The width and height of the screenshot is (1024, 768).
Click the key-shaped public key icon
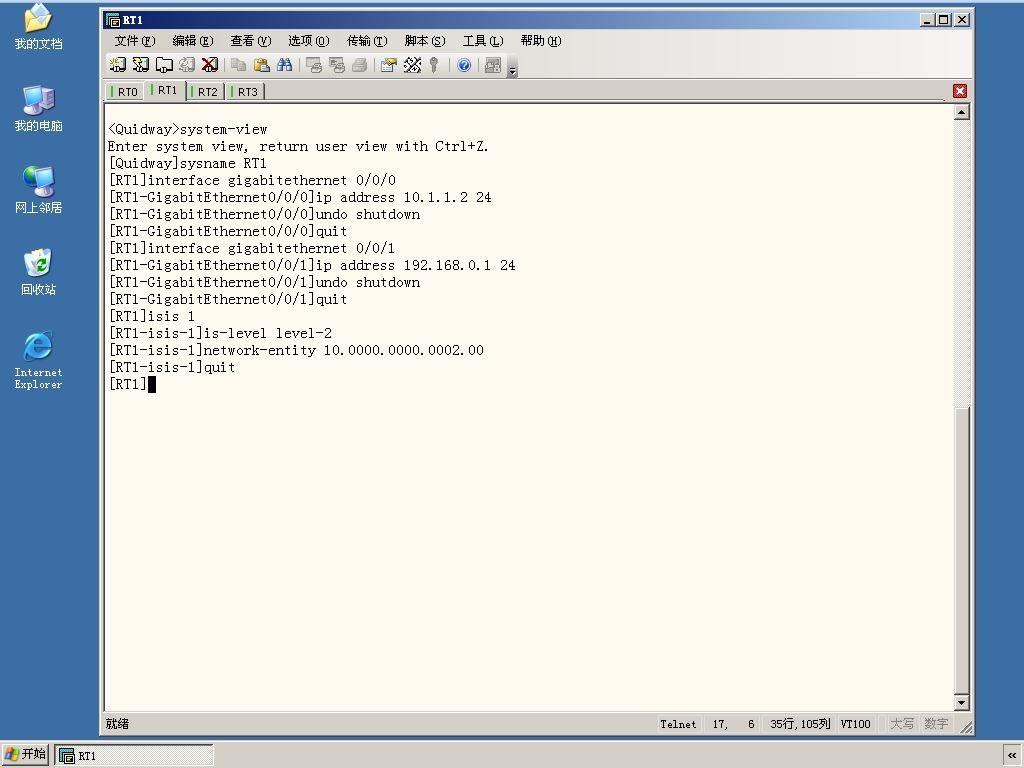point(434,65)
